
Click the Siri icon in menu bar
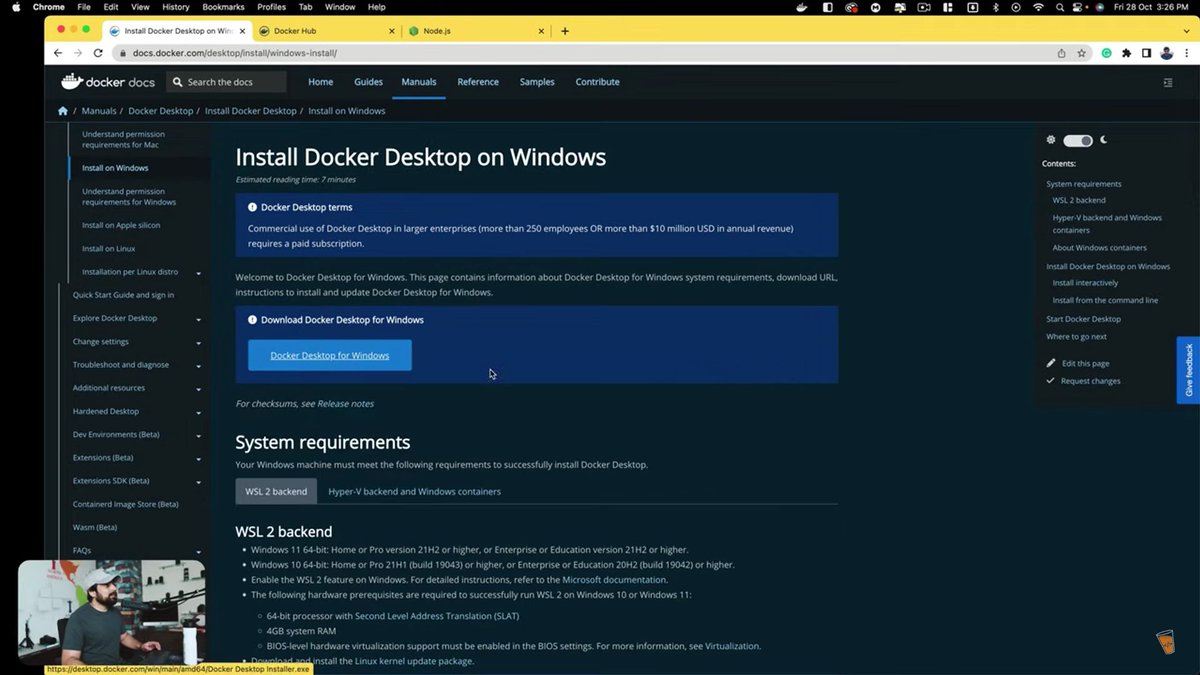click(x=1100, y=7)
